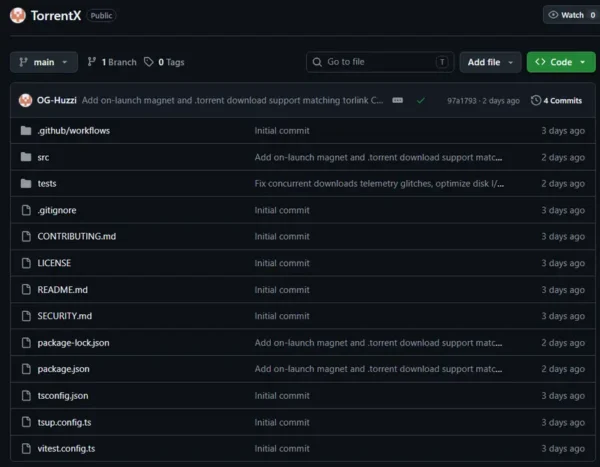Open the tests folder icon
600x467 pixels.
tap(26, 183)
